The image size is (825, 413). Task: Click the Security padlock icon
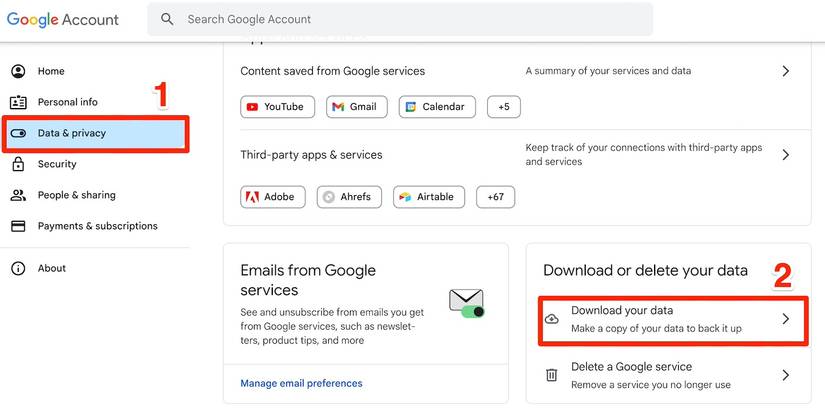pos(18,164)
